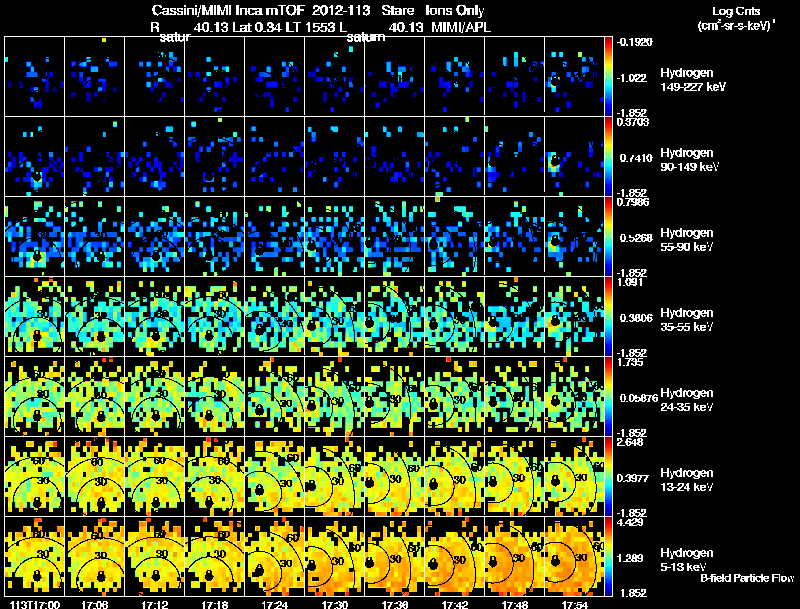Open the 90-149 keV image panel at 17:54
Viewport: 800px width, 609px height.
(x=574, y=156)
